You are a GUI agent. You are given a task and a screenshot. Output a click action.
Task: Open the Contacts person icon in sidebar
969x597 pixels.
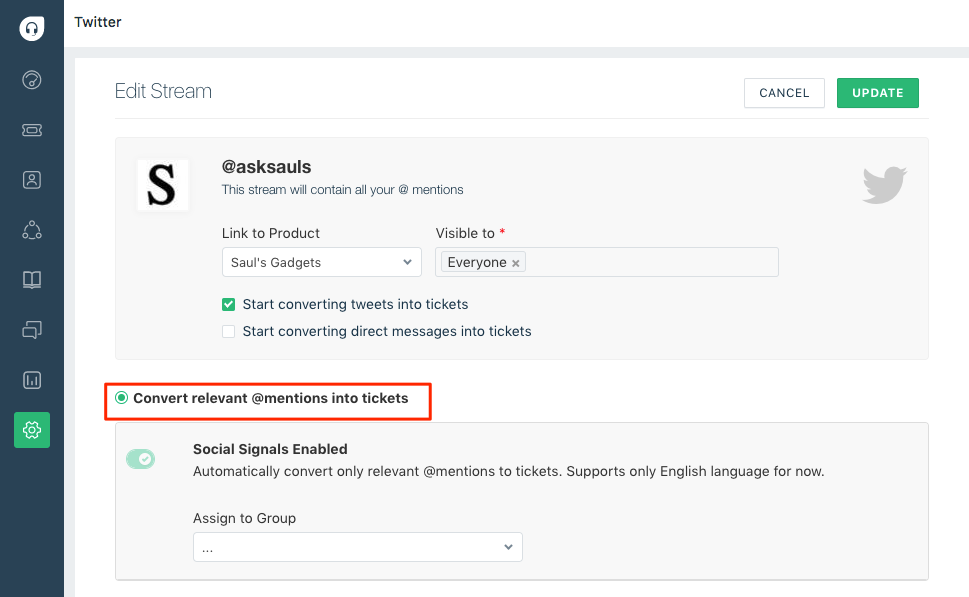pos(32,180)
